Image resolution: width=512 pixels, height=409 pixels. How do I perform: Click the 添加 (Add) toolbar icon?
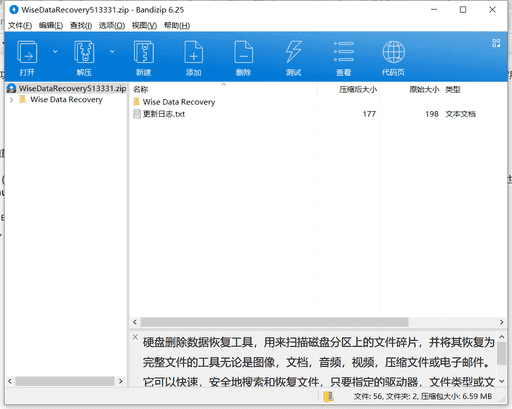[x=193, y=52]
